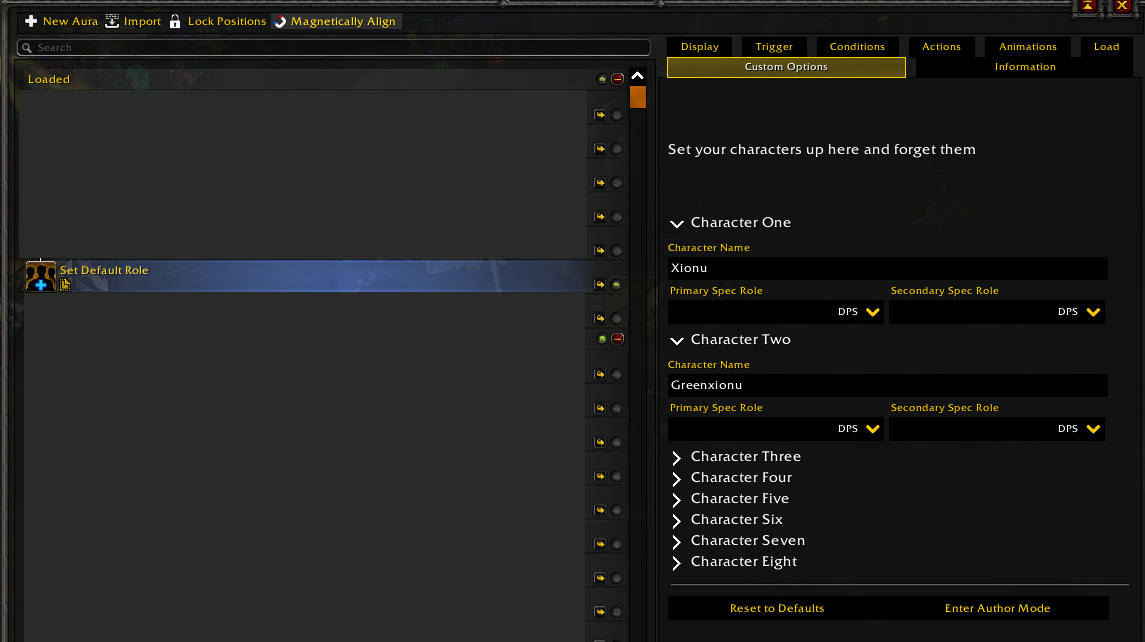Expand the Character Three section
The image size is (1145, 642).
tap(677, 458)
